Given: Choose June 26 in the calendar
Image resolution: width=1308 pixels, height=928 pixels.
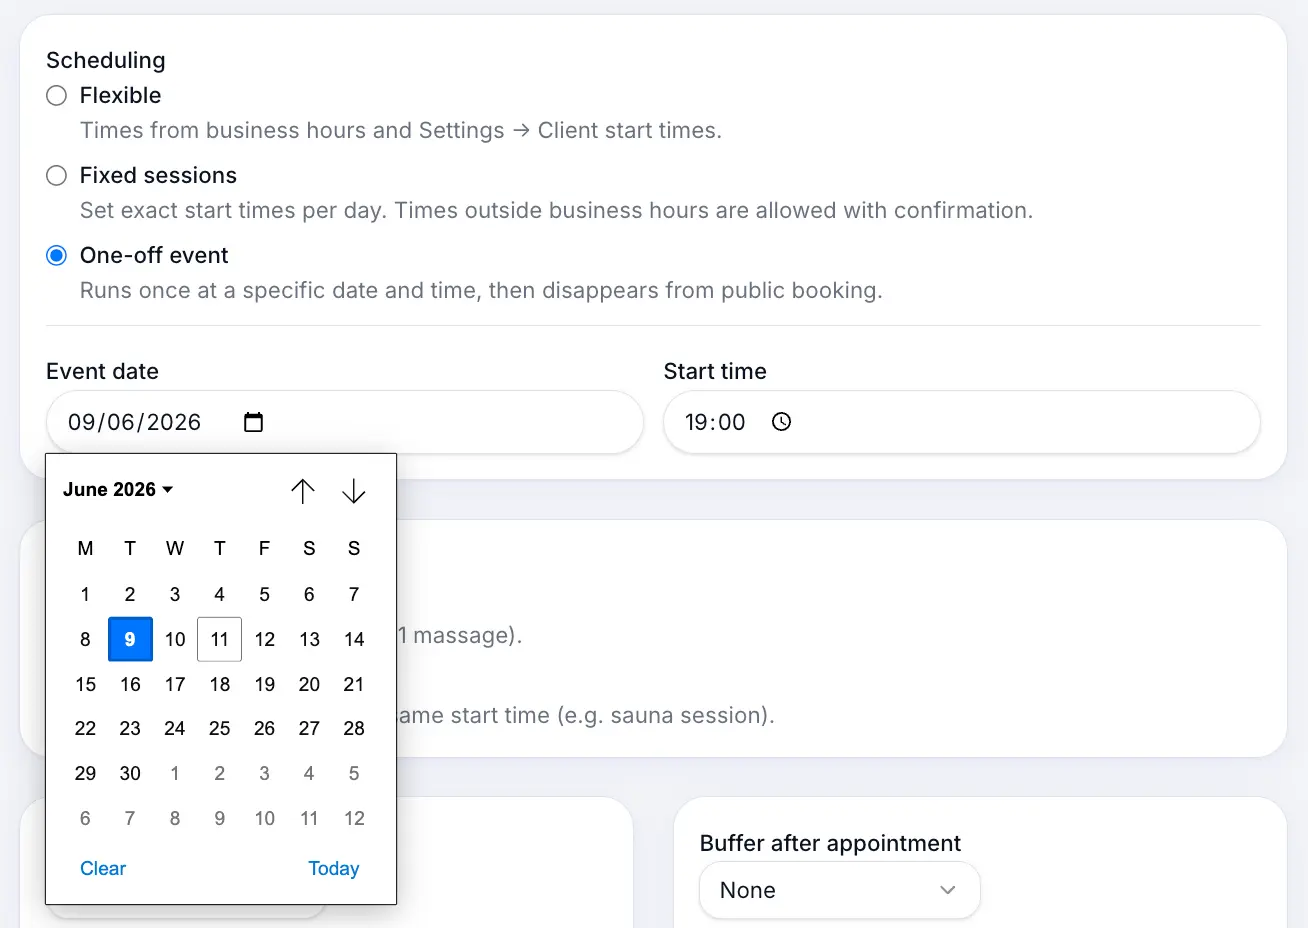Looking at the screenshot, I should 264,728.
